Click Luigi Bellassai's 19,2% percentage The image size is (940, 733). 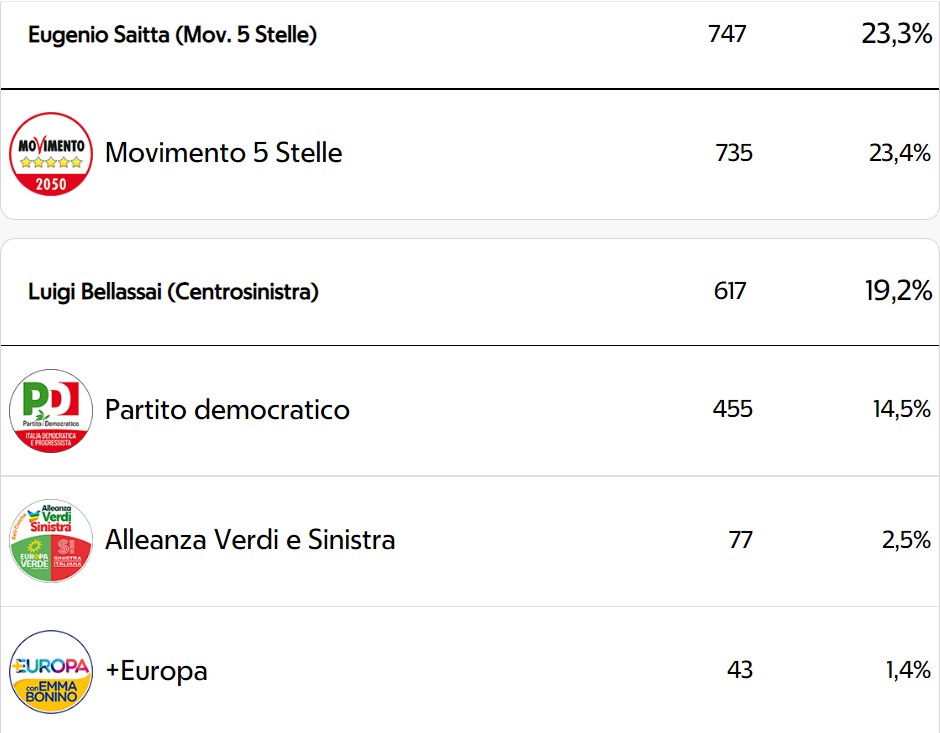click(899, 291)
